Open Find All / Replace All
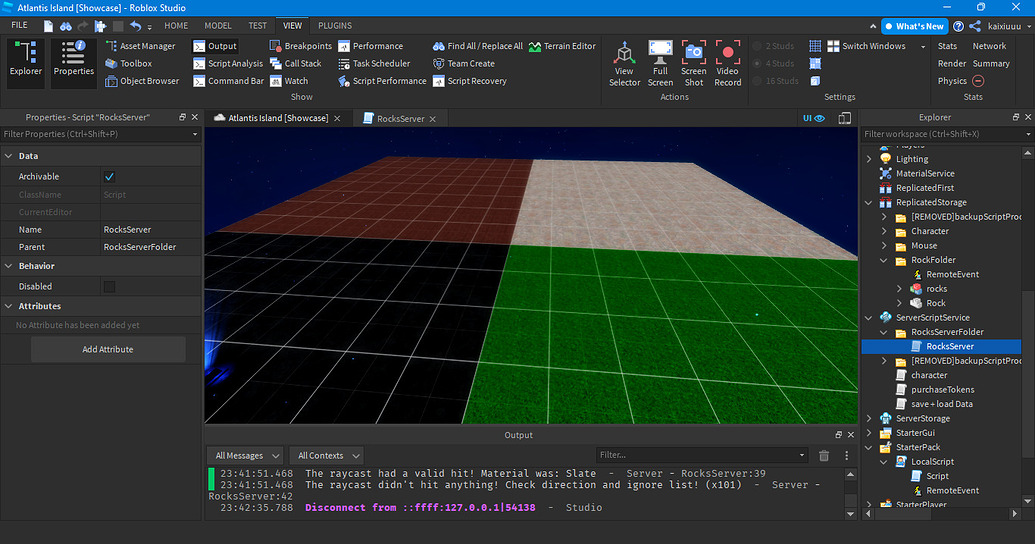 478,46
